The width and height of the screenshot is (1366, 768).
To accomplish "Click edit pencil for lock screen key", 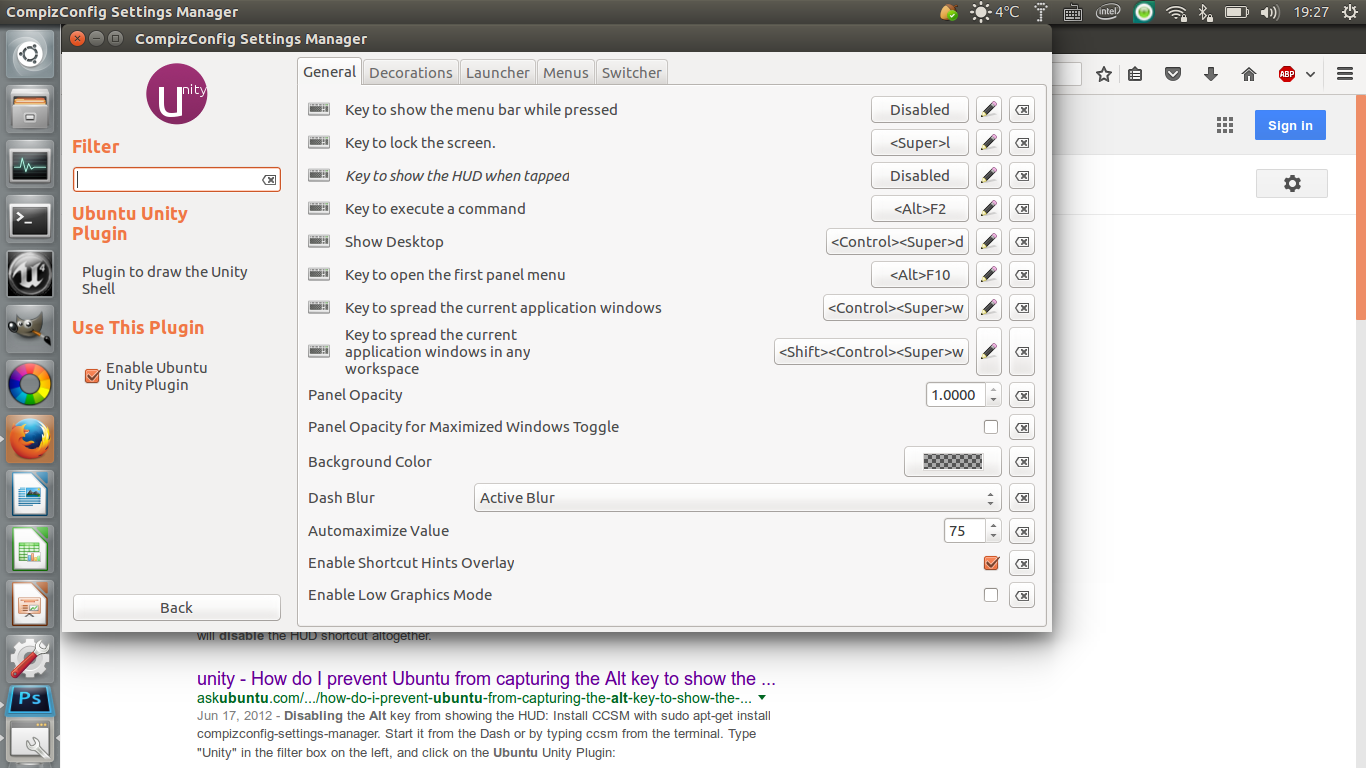I will pyautogui.click(x=988, y=143).
